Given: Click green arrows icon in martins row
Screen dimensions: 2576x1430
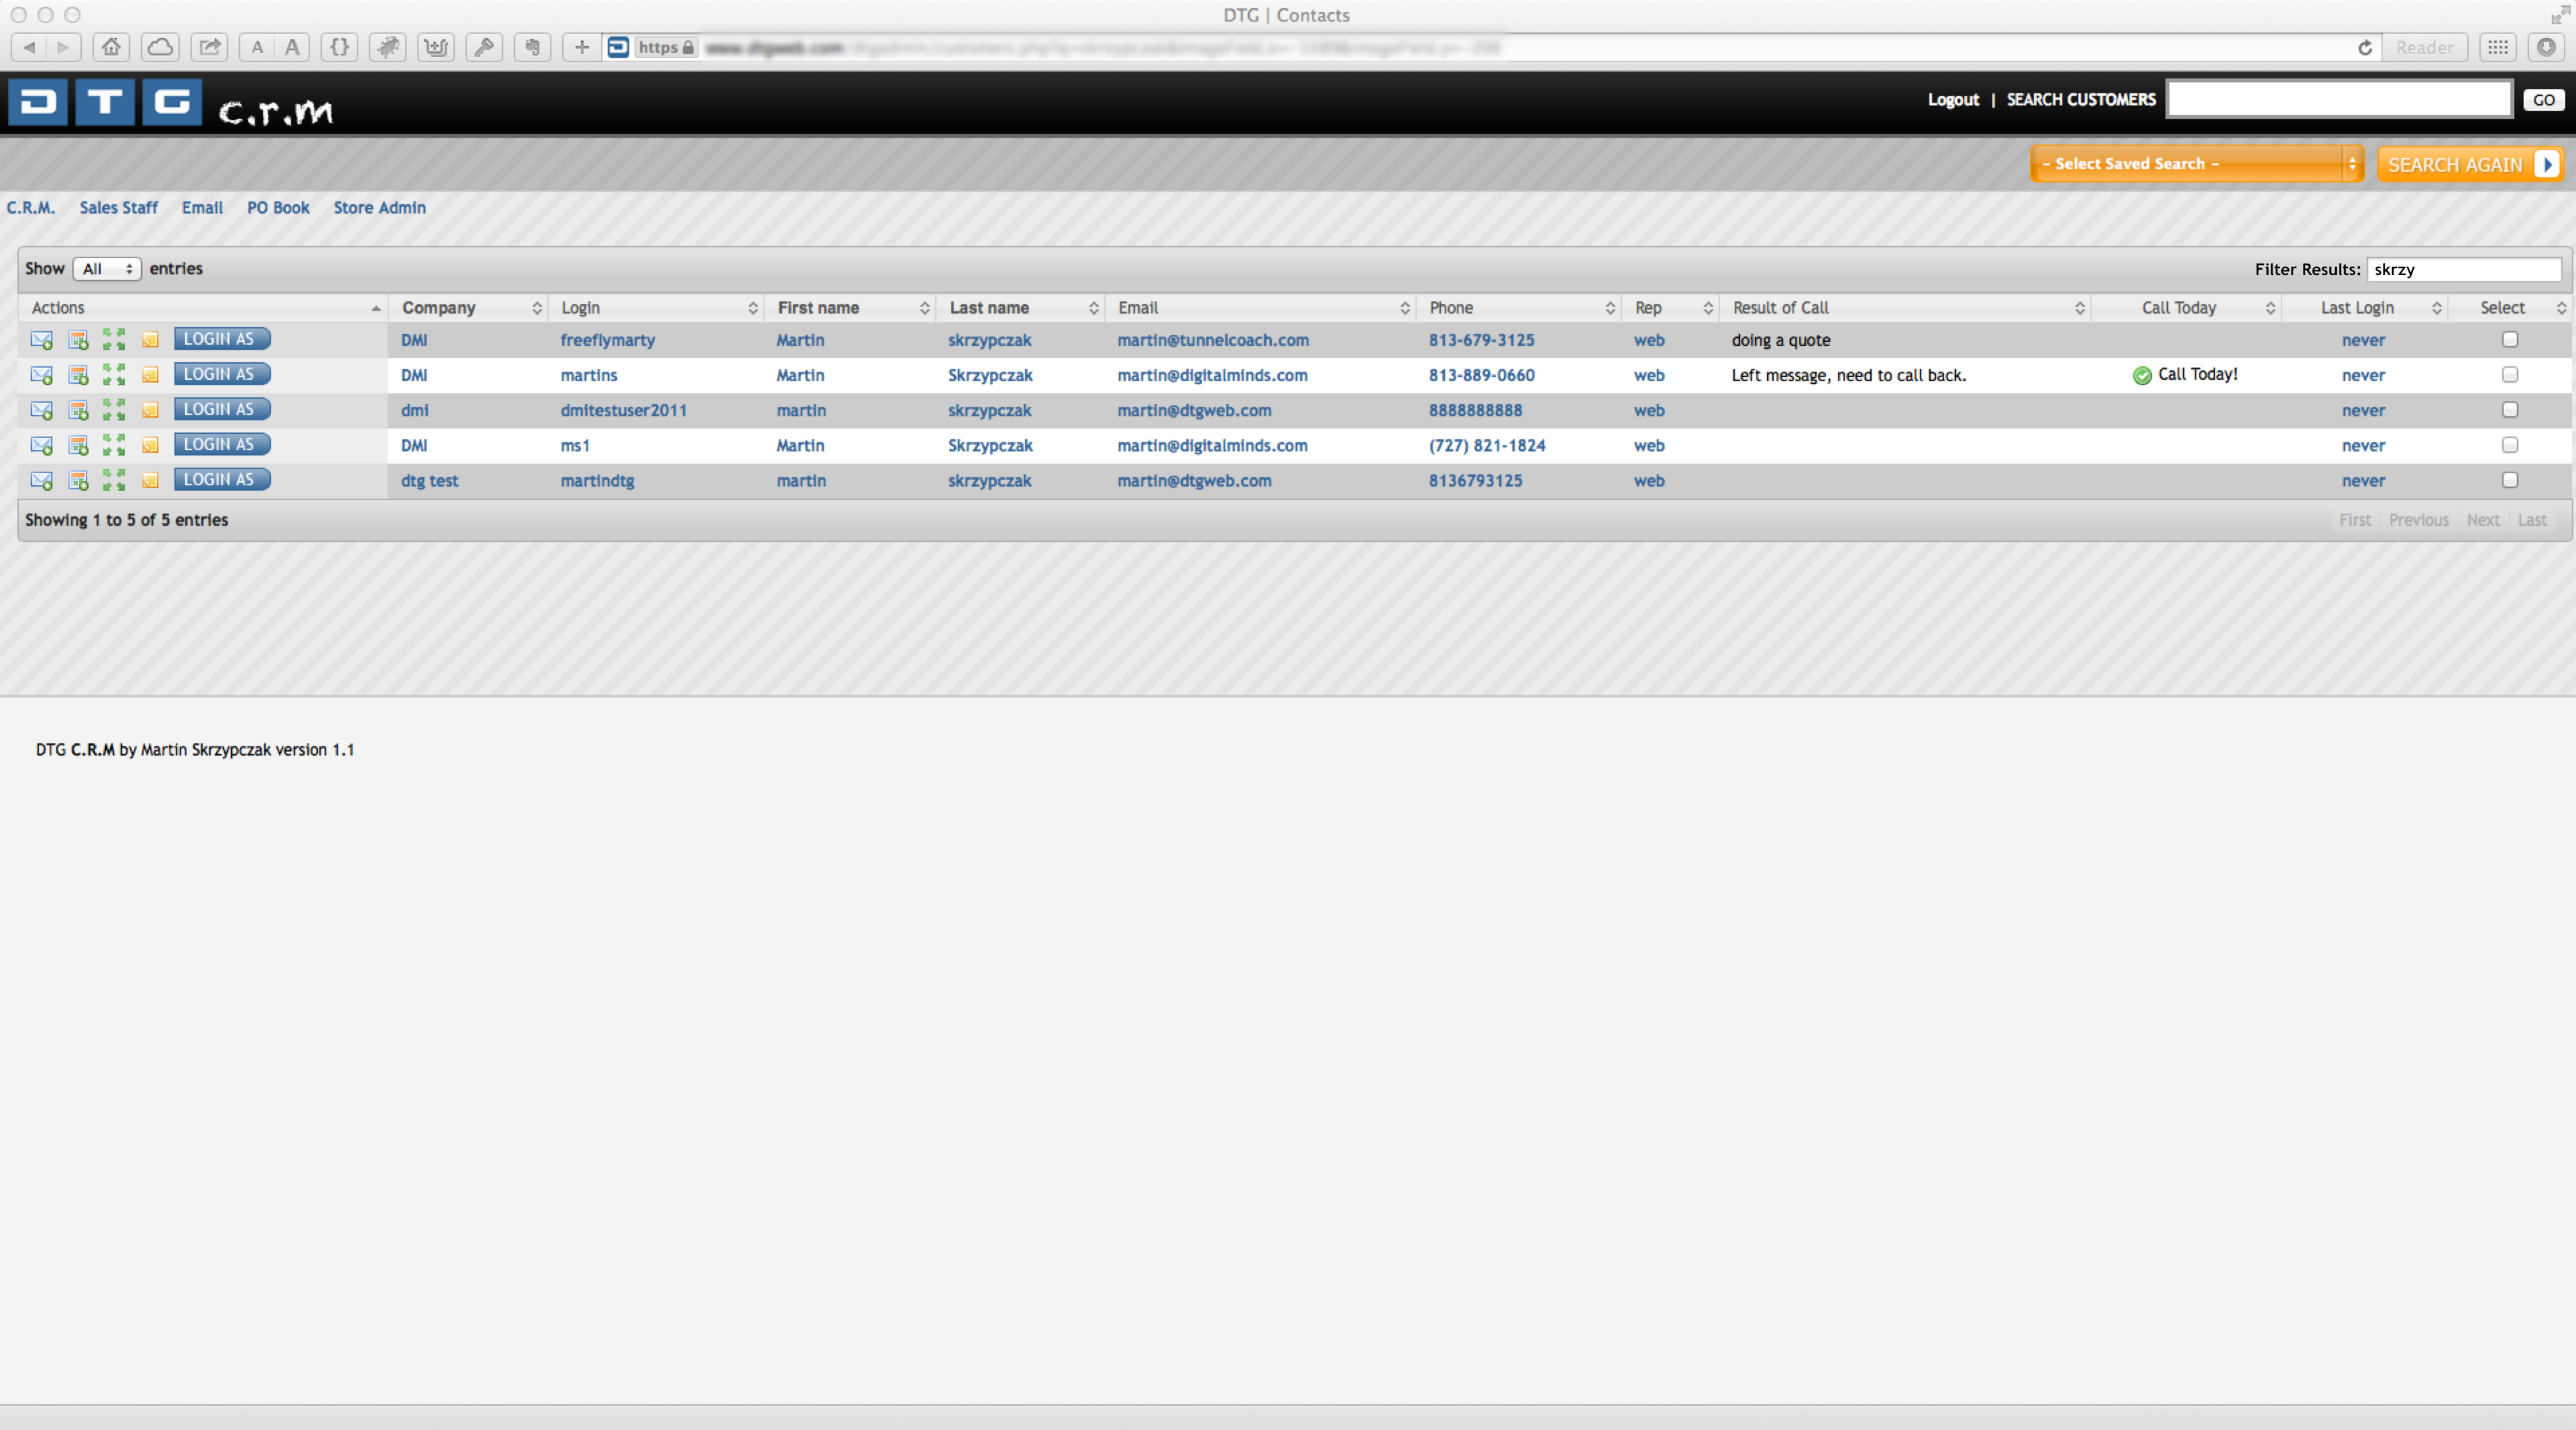Looking at the screenshot, I should [114, 375].
